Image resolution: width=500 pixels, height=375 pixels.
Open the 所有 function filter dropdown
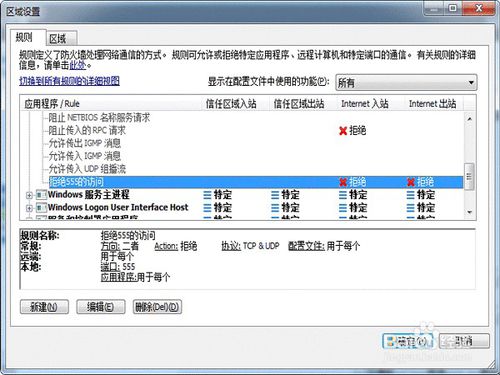pos(406,82)
